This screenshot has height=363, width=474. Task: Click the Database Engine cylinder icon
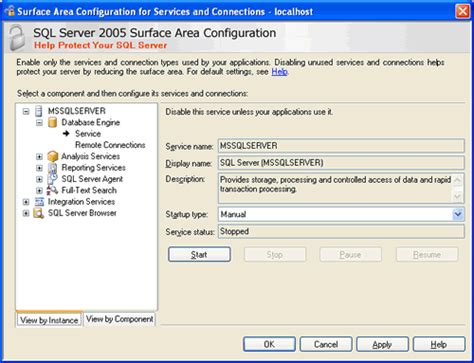coord(52,122)
